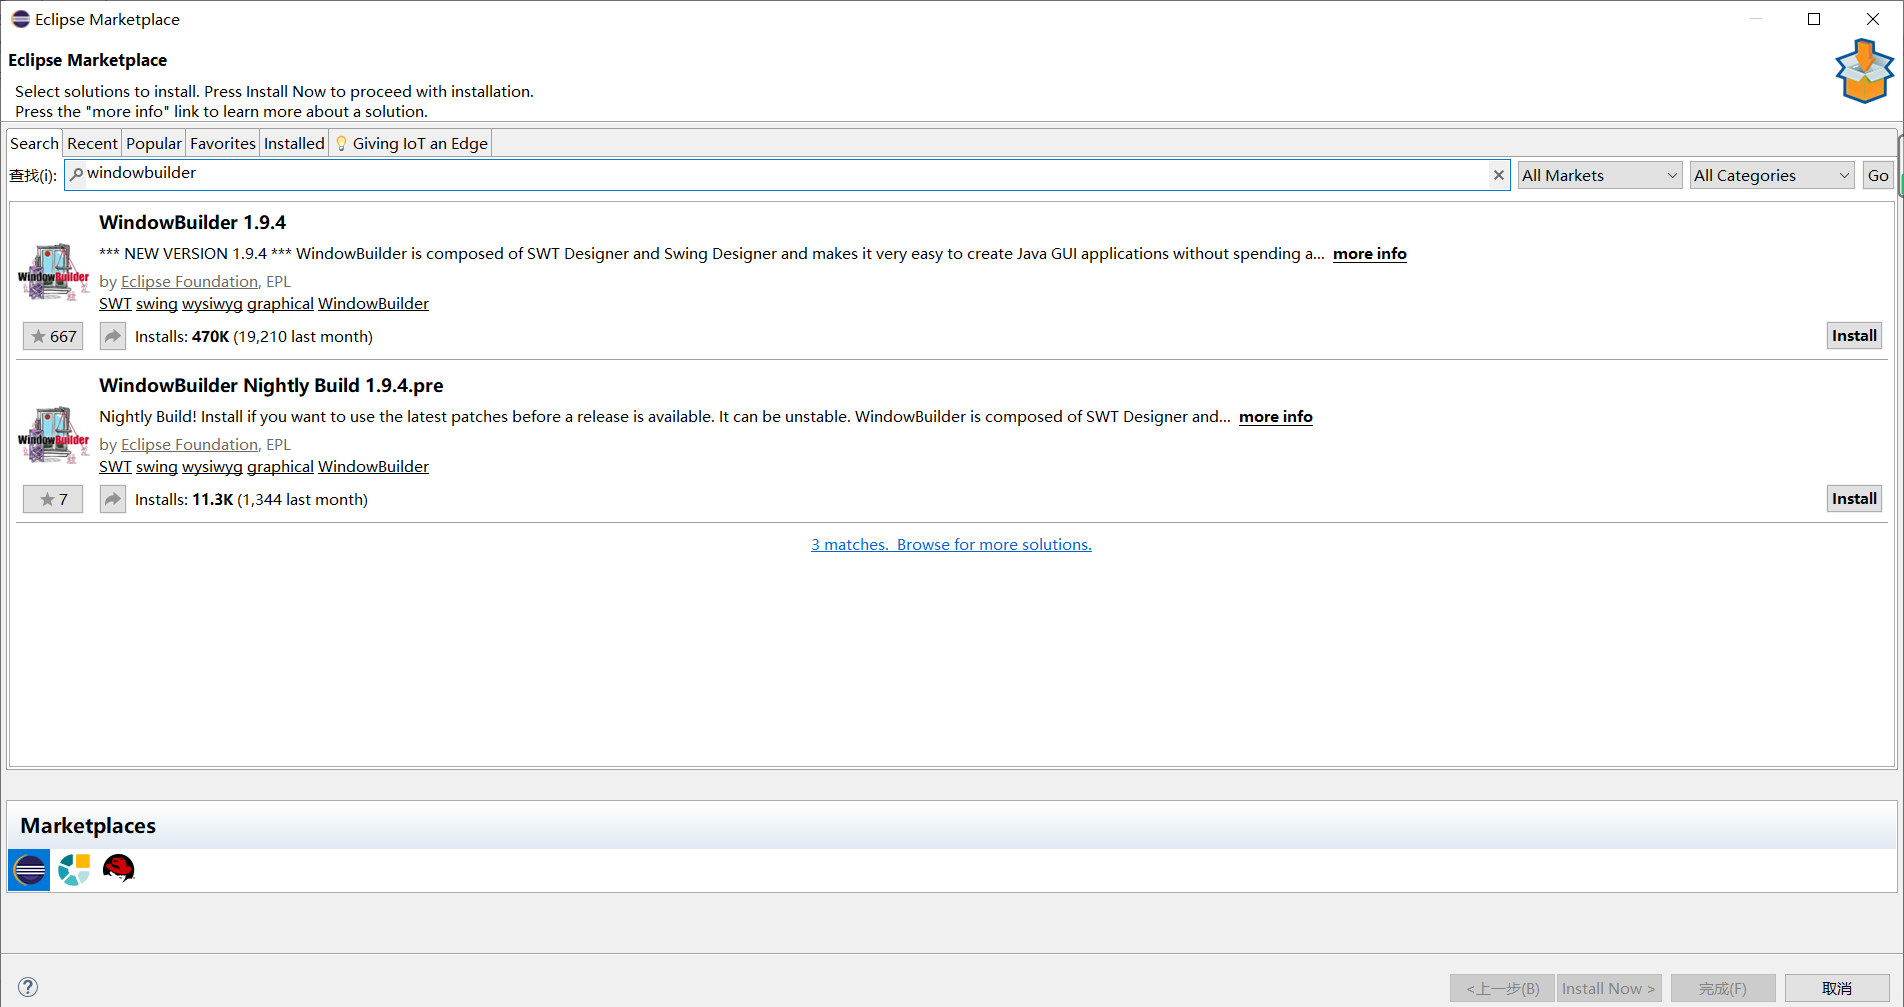This screenshot has width=1904, height=1007.
Task: Open more info for WindowBuilder Nightly Build
Action: 1275,417
